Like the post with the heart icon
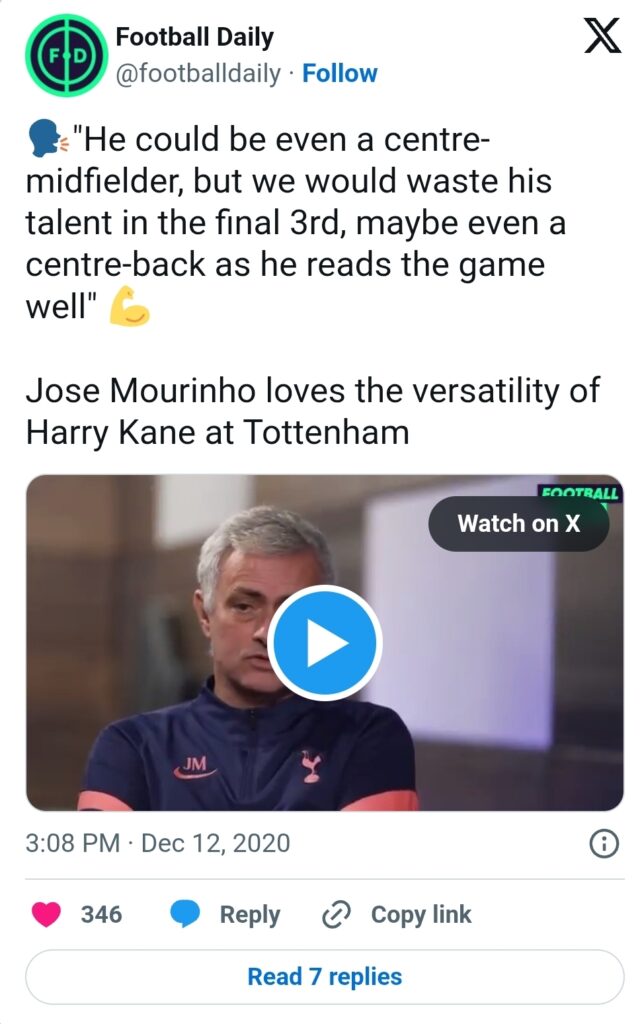Image resolution: width=642 pixels, height=1024 pixels. (x=47, y=914)
